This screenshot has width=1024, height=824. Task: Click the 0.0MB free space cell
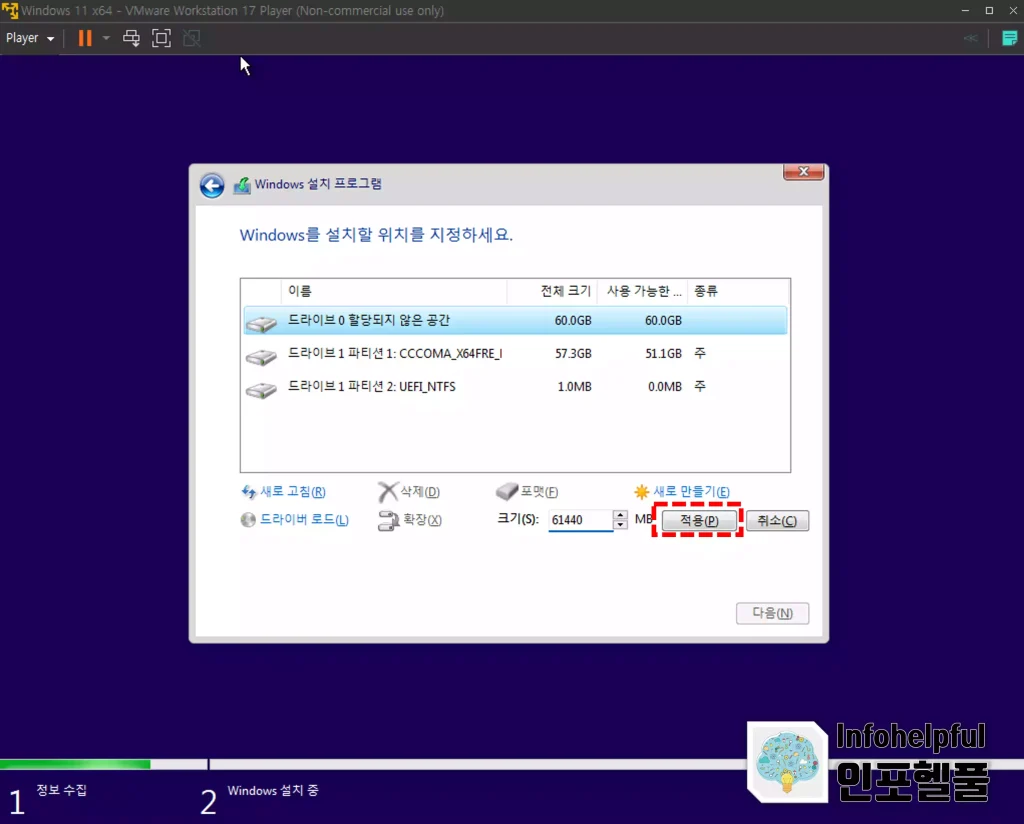click(x=664, y=387)
